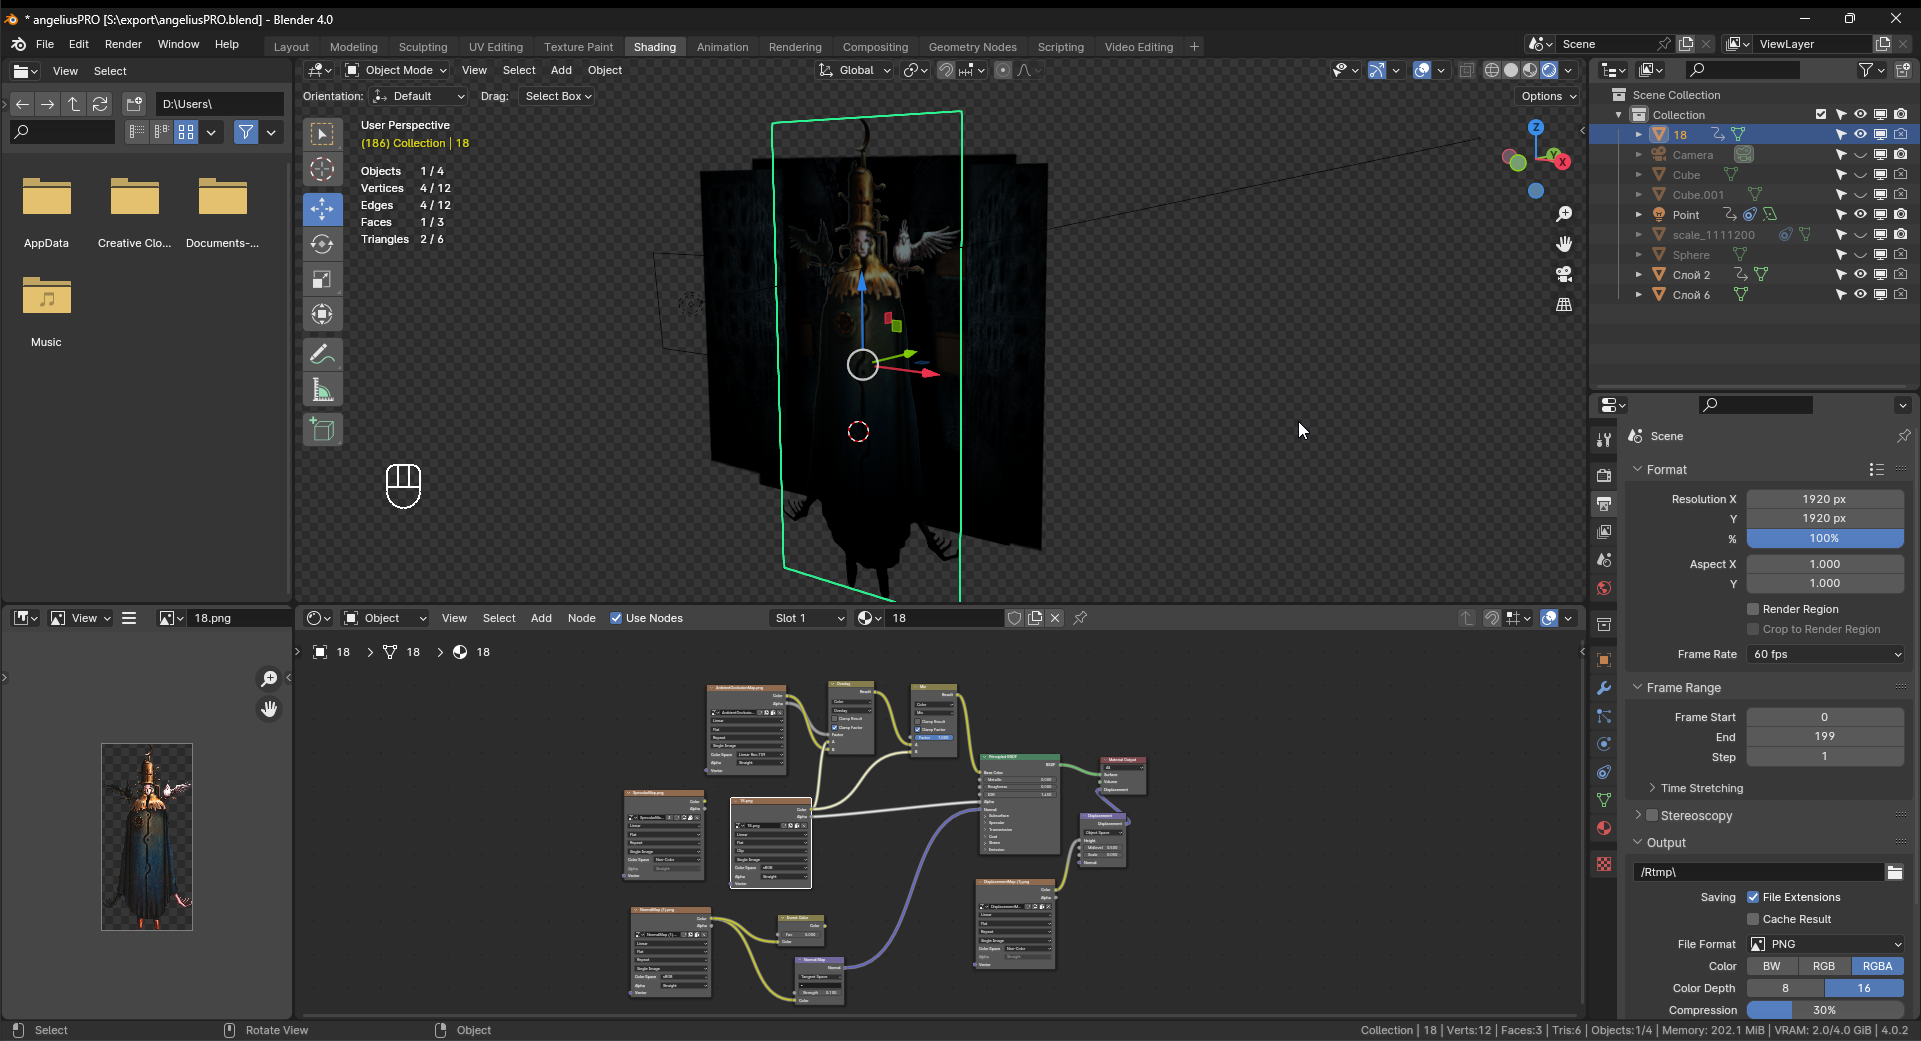
Task: Expand Time Stretching panel
Action: pos(1701,788)
